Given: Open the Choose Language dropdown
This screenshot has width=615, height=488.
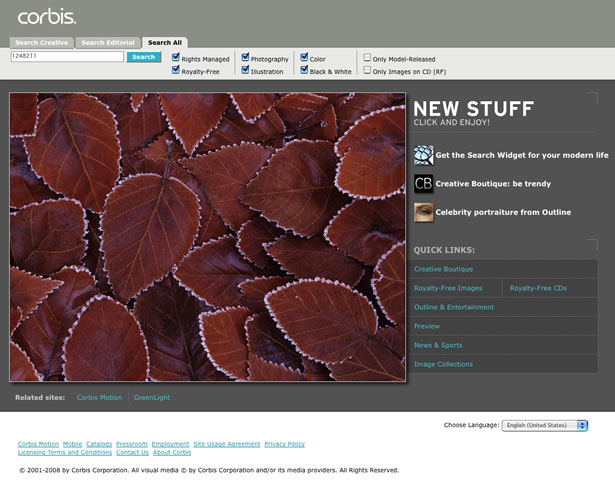Looking at the screenshot, I should coord(545,425).
